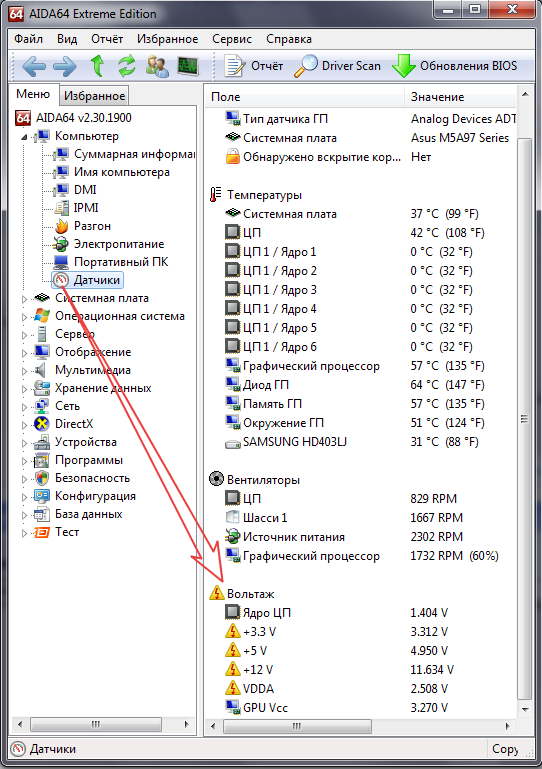The image size is (542, 769).
Task: Click the Тест icon in tree
Action: pyautogui.click(x=42, y=532)
